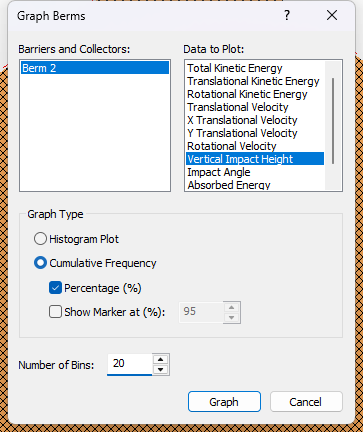This screenshot has height=432, width=363.
Task: Close the Graph Berms dialog
Action: (x=332, y=15)
